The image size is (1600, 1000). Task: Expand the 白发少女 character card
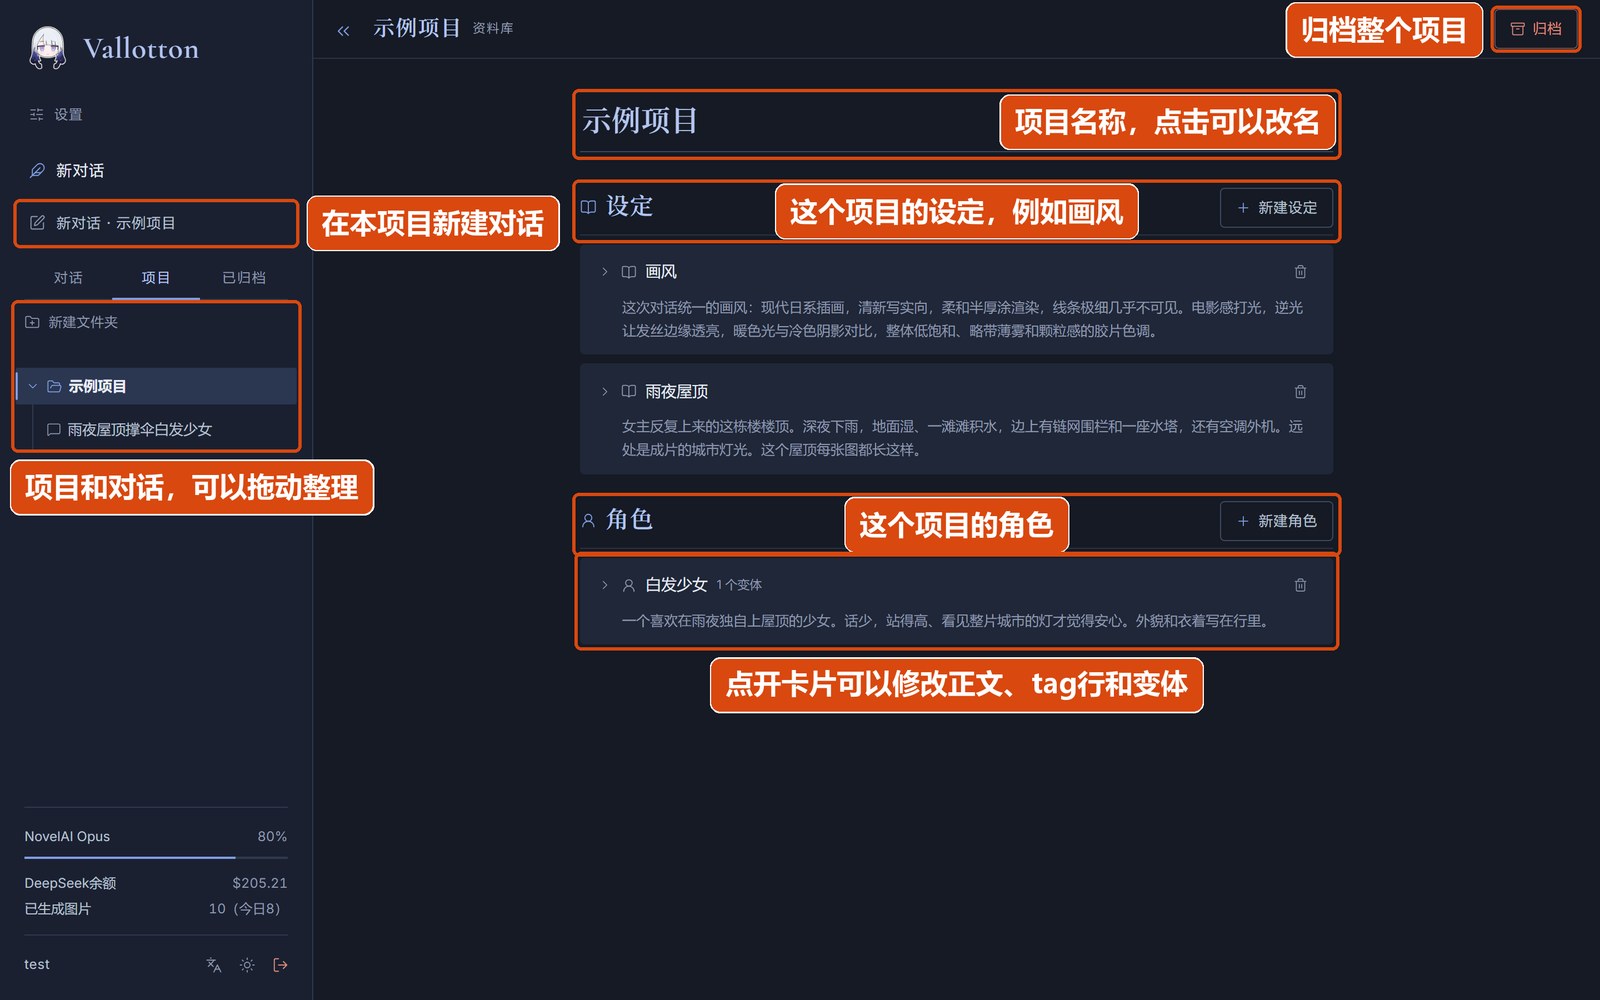604,585
